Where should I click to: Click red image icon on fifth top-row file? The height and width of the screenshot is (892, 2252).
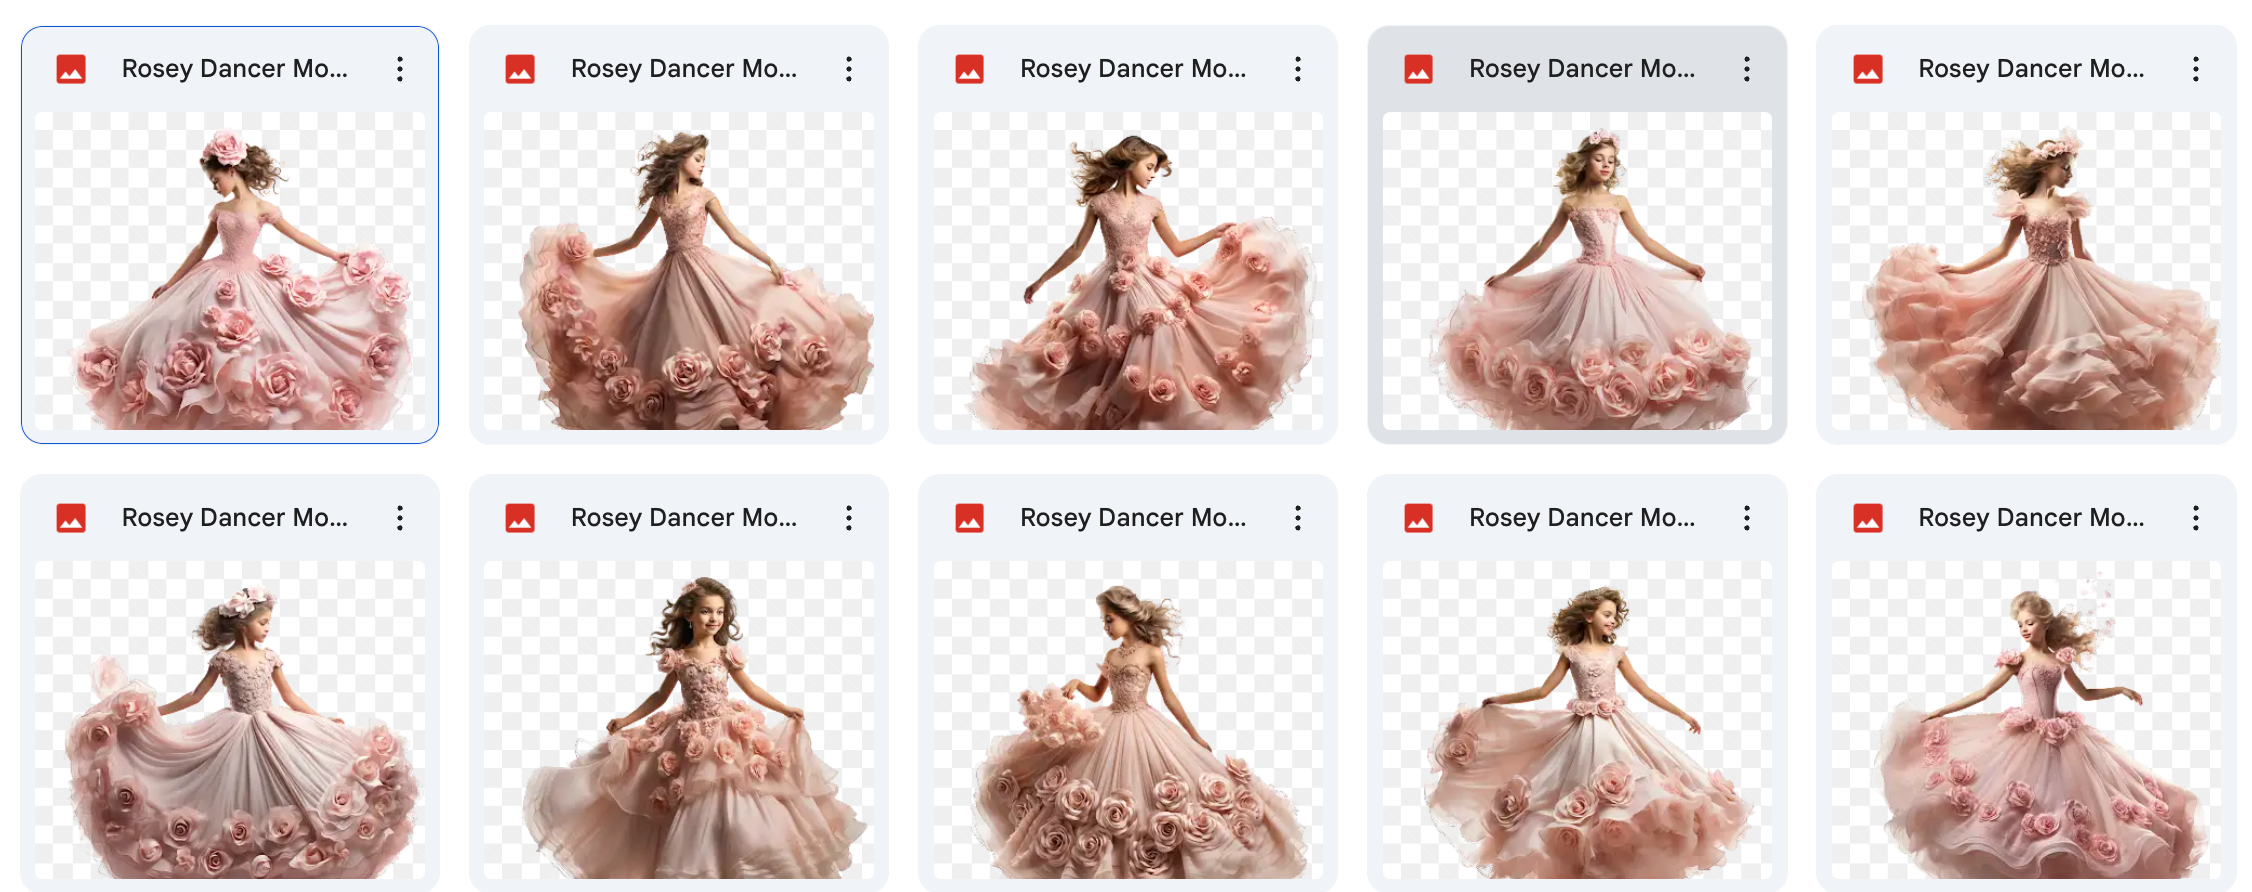click(1867, 69)
